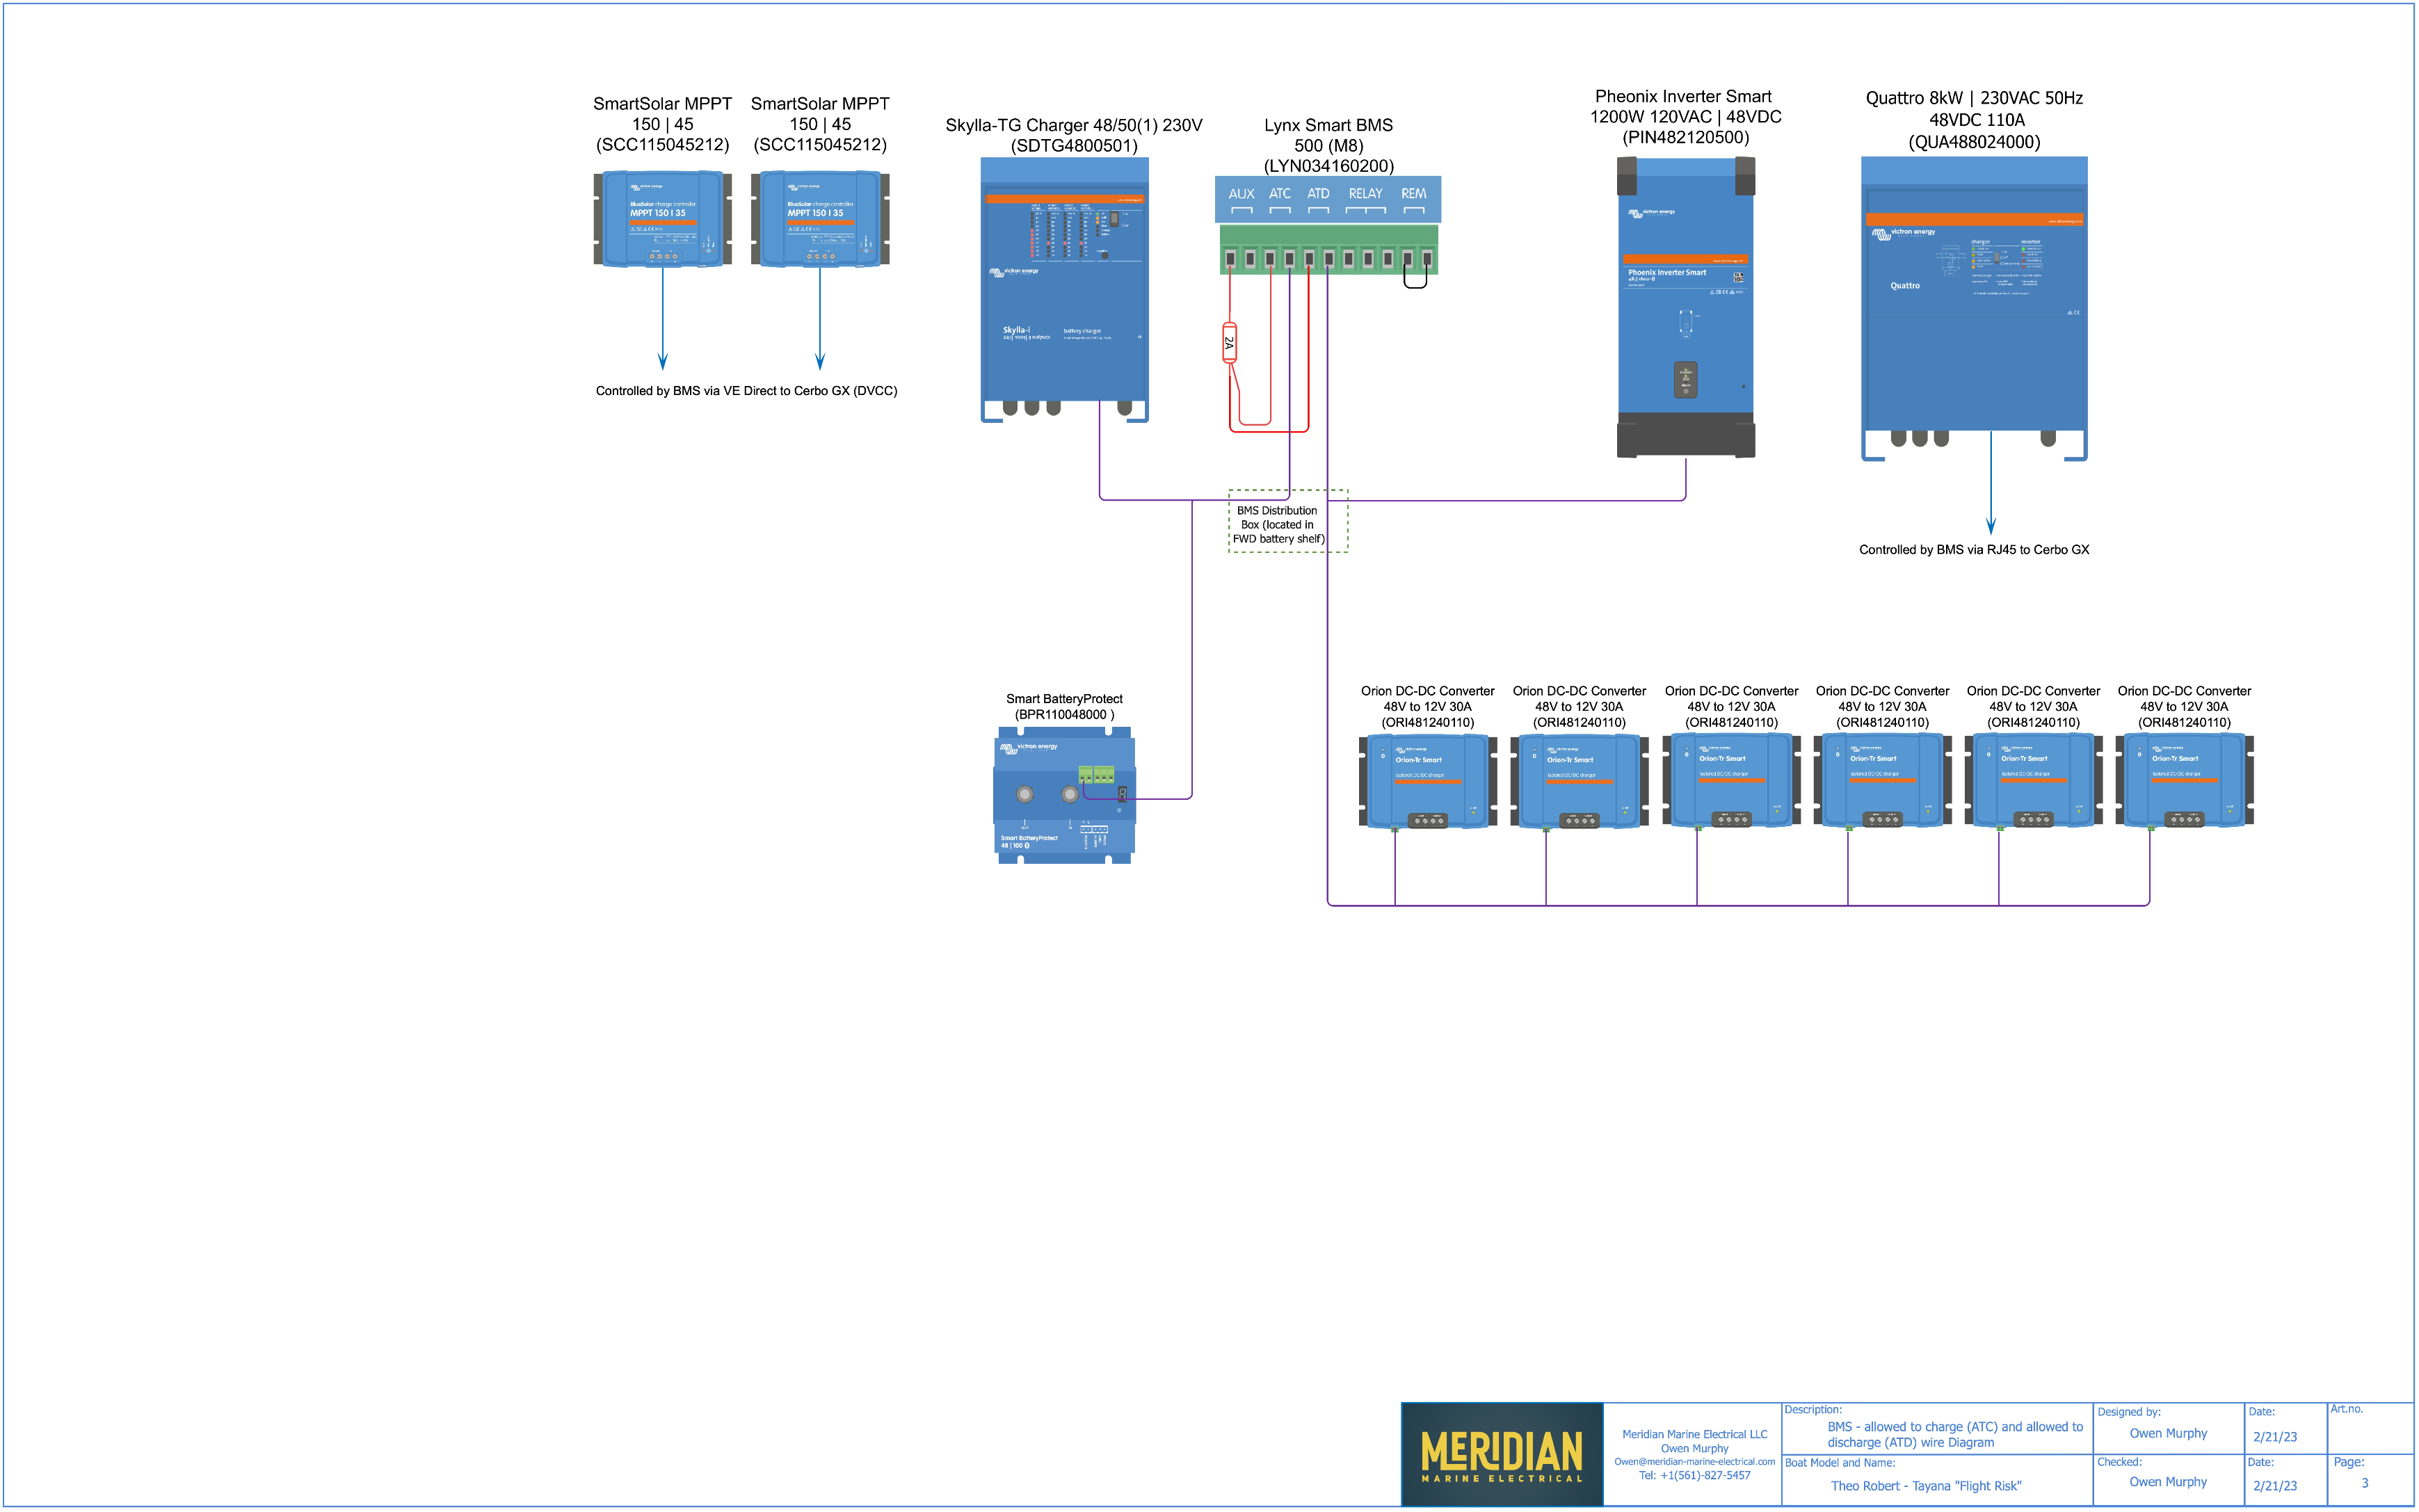Click the Smart BatteryProtect device image
The image size is (2419, 1512).
[x=1064, y=795]
